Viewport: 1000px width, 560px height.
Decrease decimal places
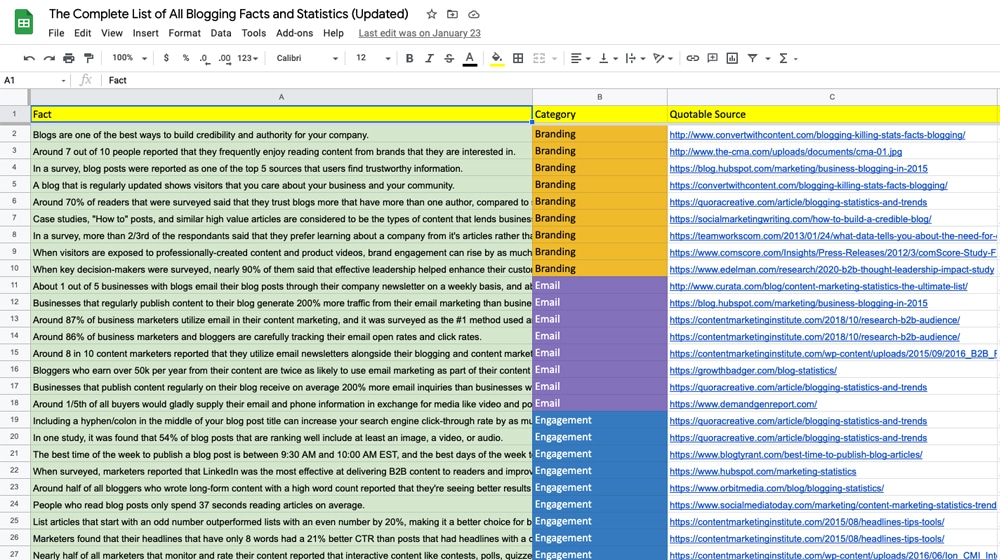(204, 58)
